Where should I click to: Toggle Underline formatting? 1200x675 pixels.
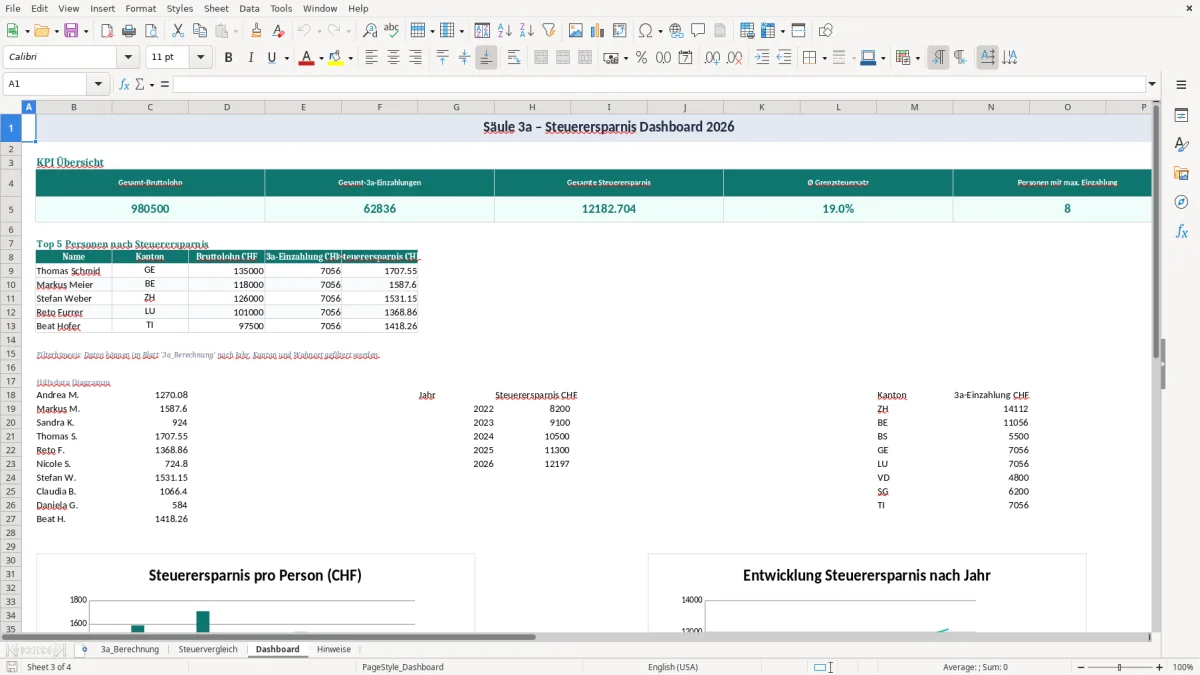(271, 58)
